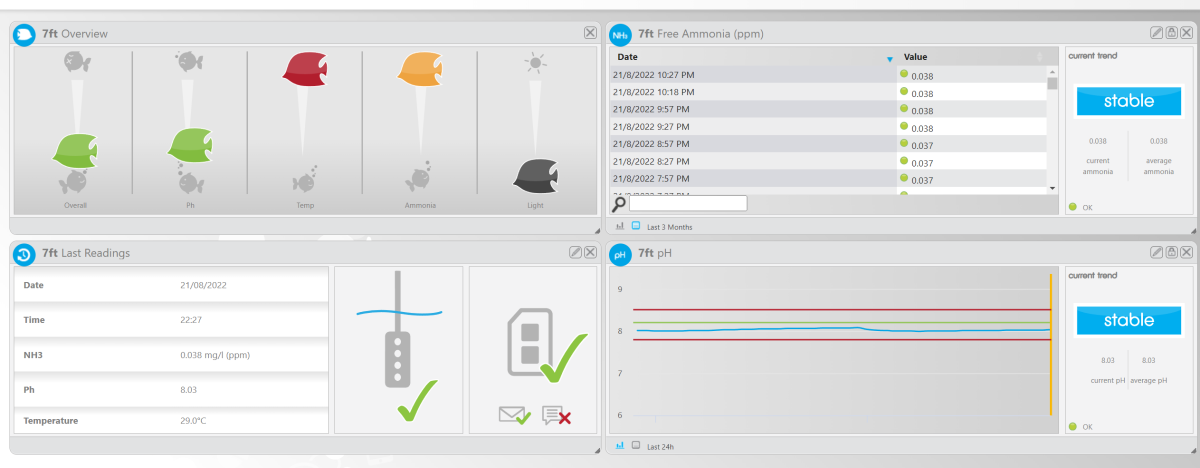Switch ammonia panel to table view
The width and height of the screenshot is (1200, 468).
635,226
